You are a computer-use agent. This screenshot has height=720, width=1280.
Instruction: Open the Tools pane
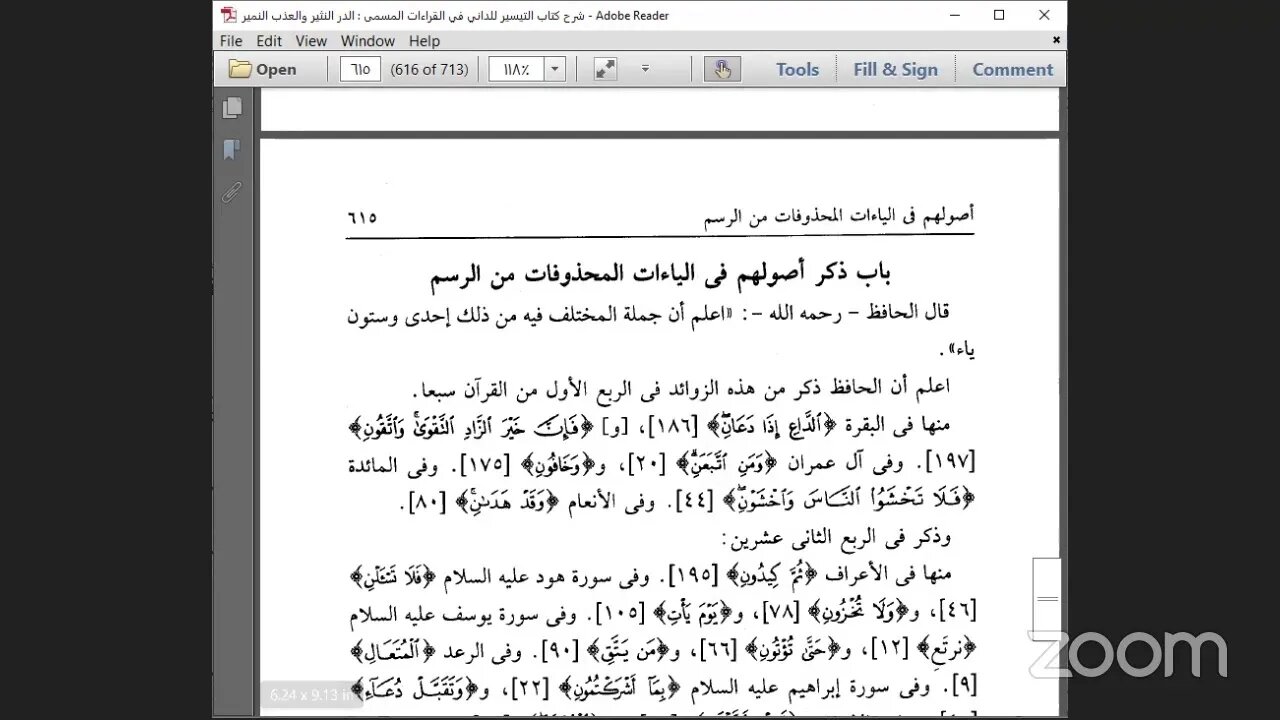pyautogui.click(x=797, y=69)
